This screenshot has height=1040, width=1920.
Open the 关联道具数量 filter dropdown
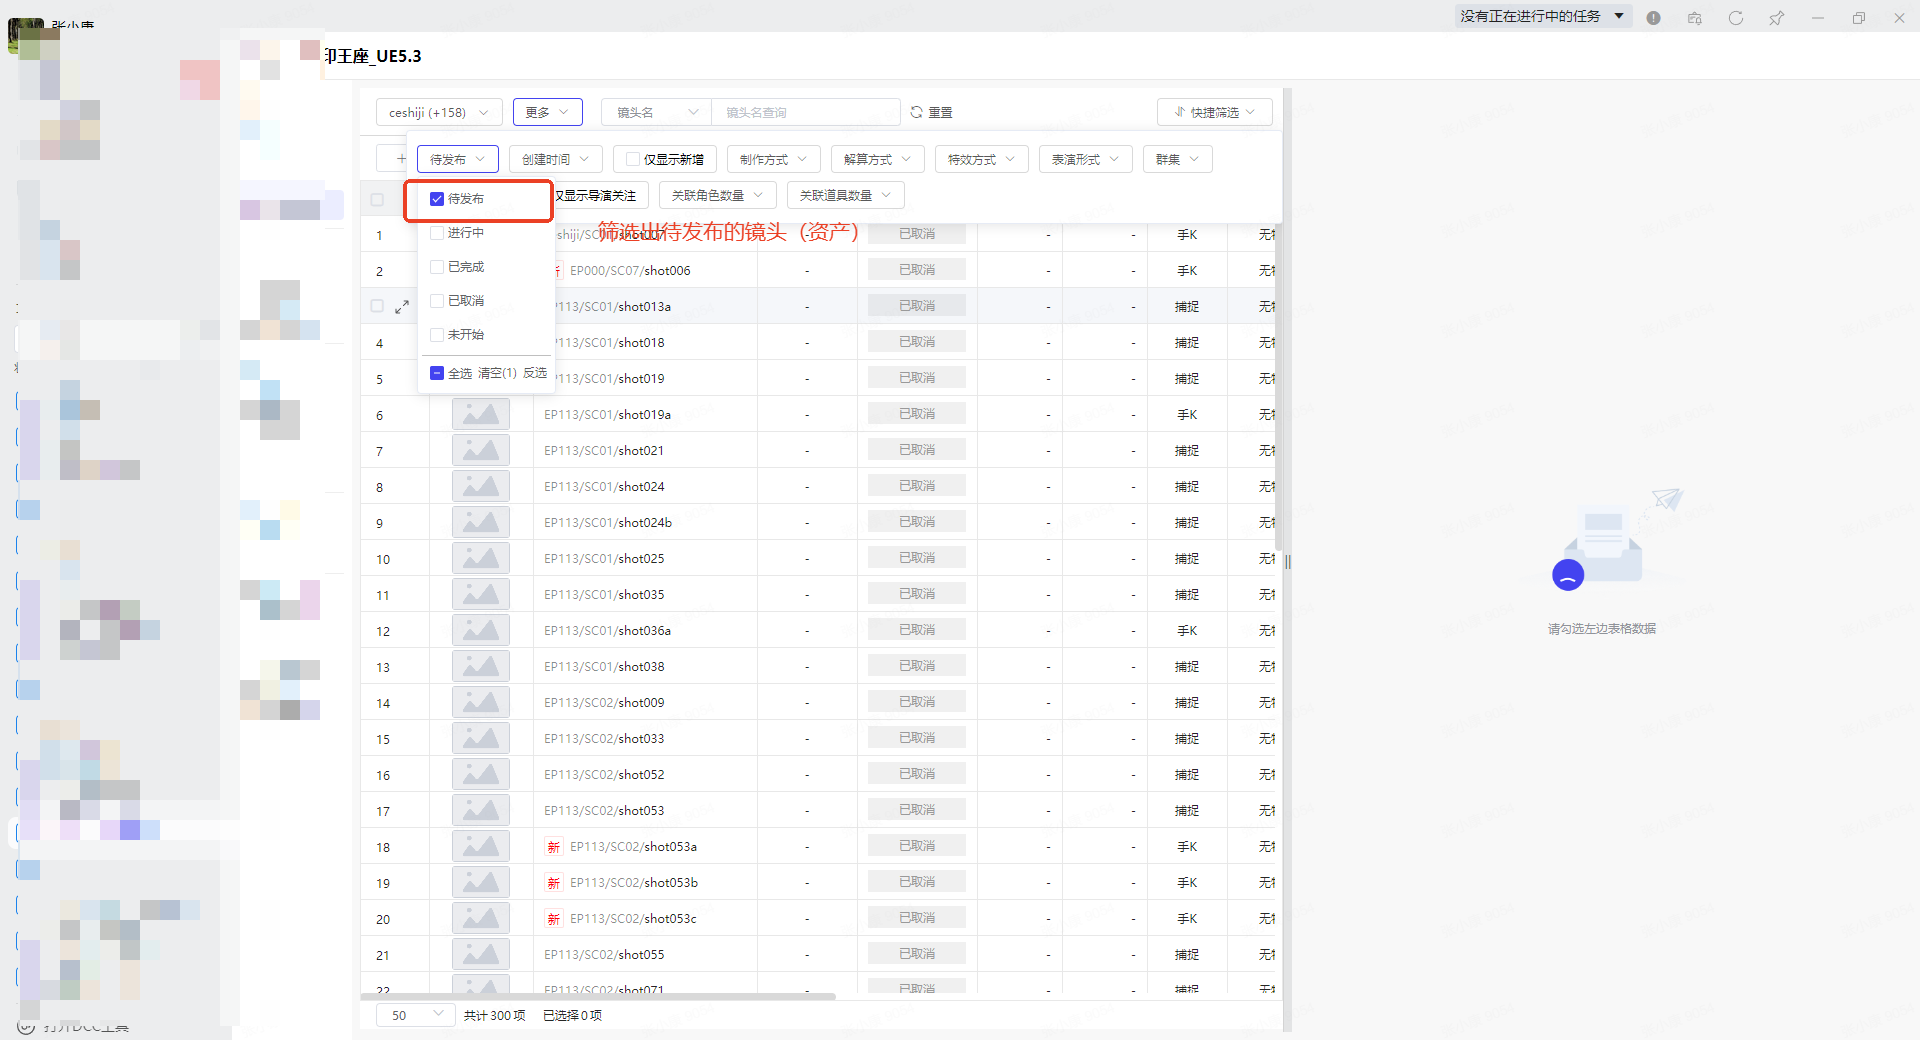845,195
